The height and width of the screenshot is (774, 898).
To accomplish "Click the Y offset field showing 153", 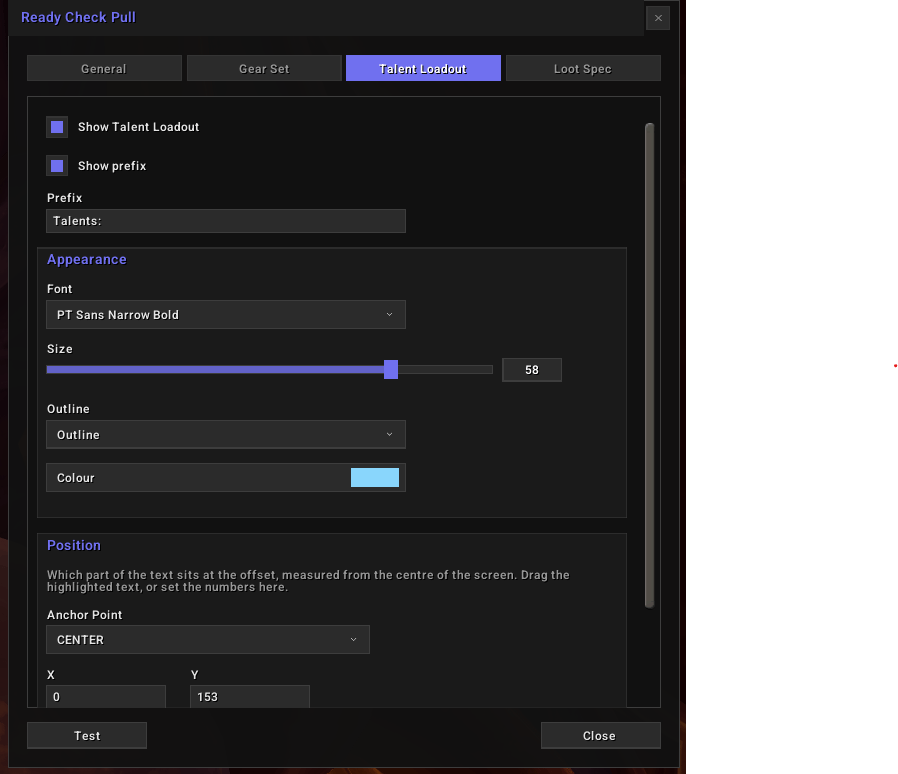I will point(250,697).
